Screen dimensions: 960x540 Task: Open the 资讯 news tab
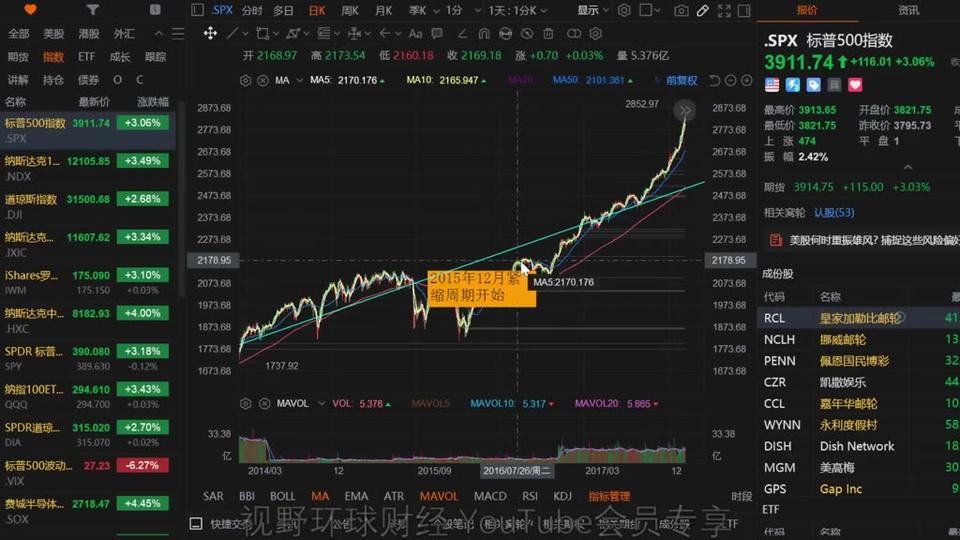pyautogui.click(x=908, y=10)
